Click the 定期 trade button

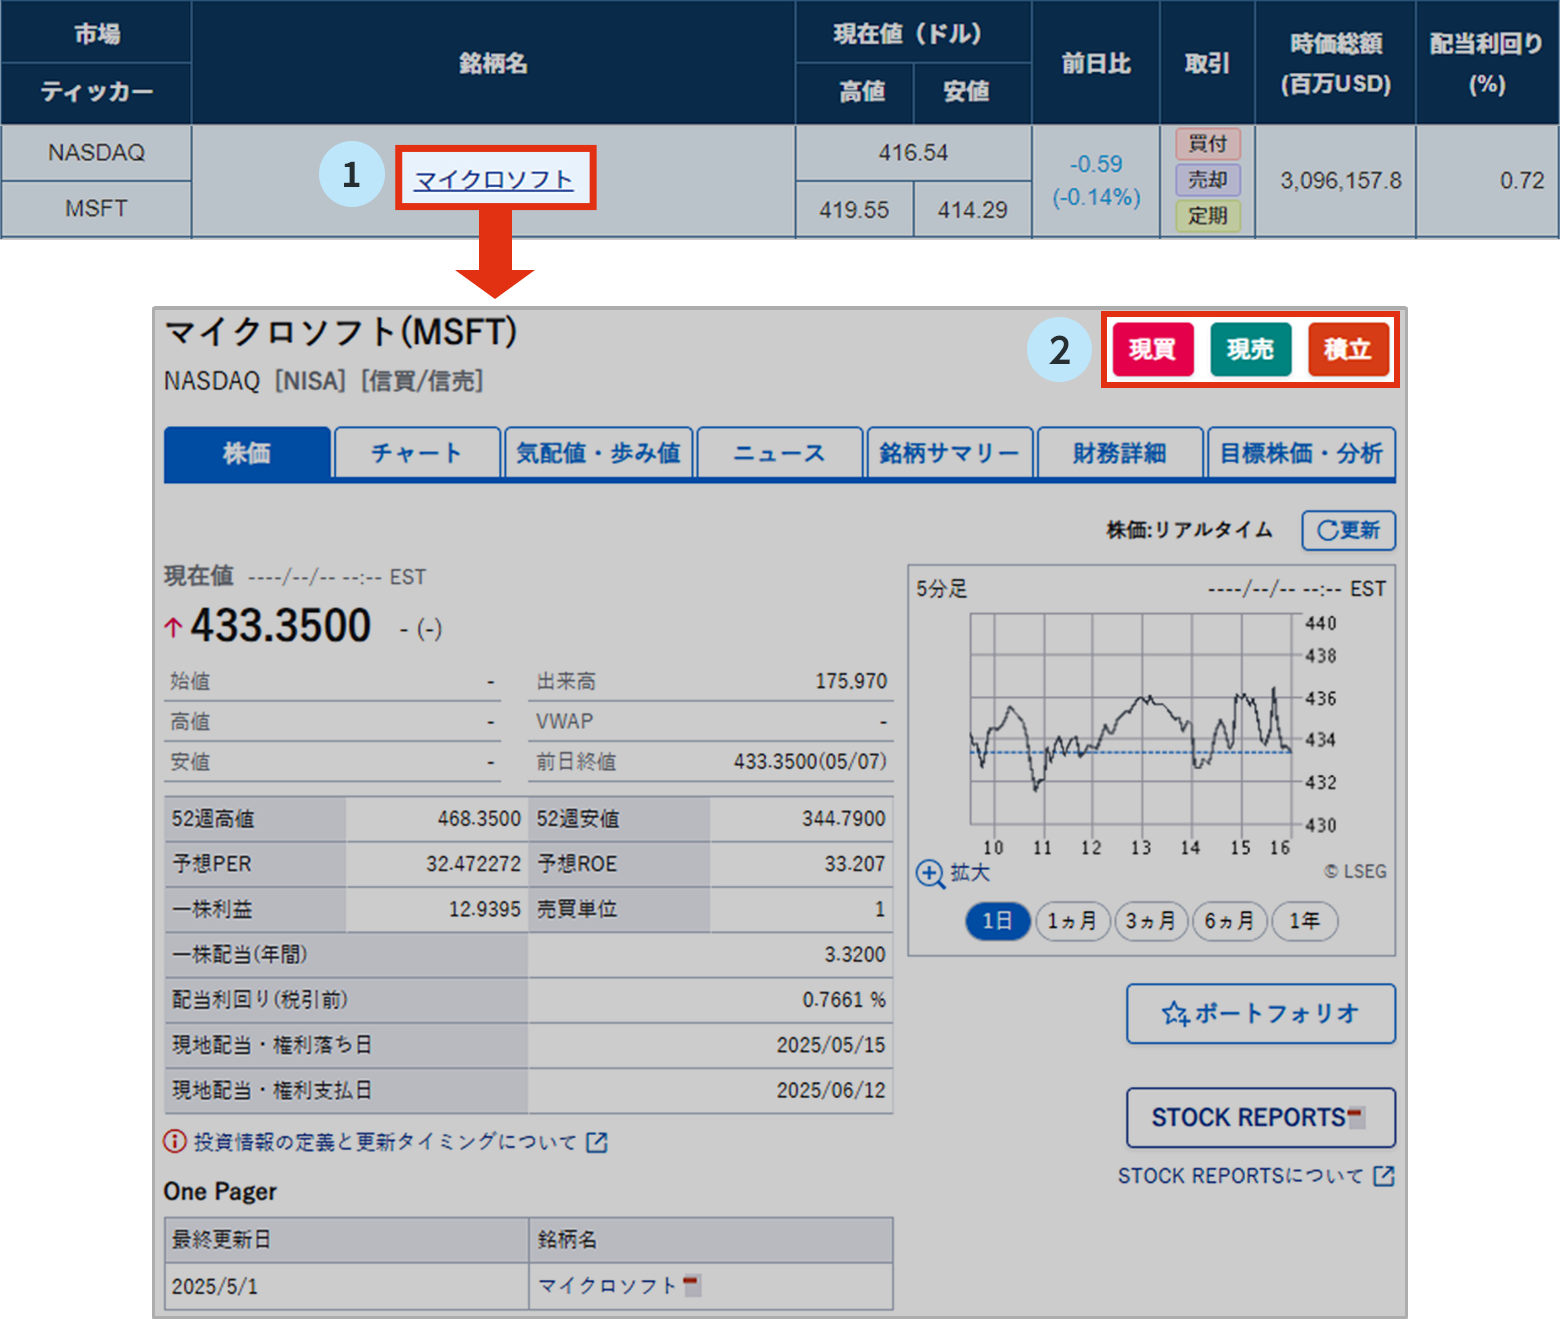coord(1208,216)
